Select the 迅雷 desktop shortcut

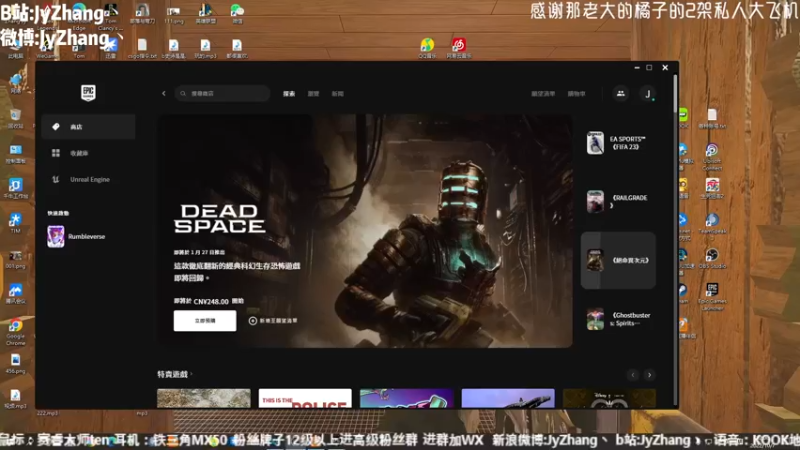click(x=111, y=48)
